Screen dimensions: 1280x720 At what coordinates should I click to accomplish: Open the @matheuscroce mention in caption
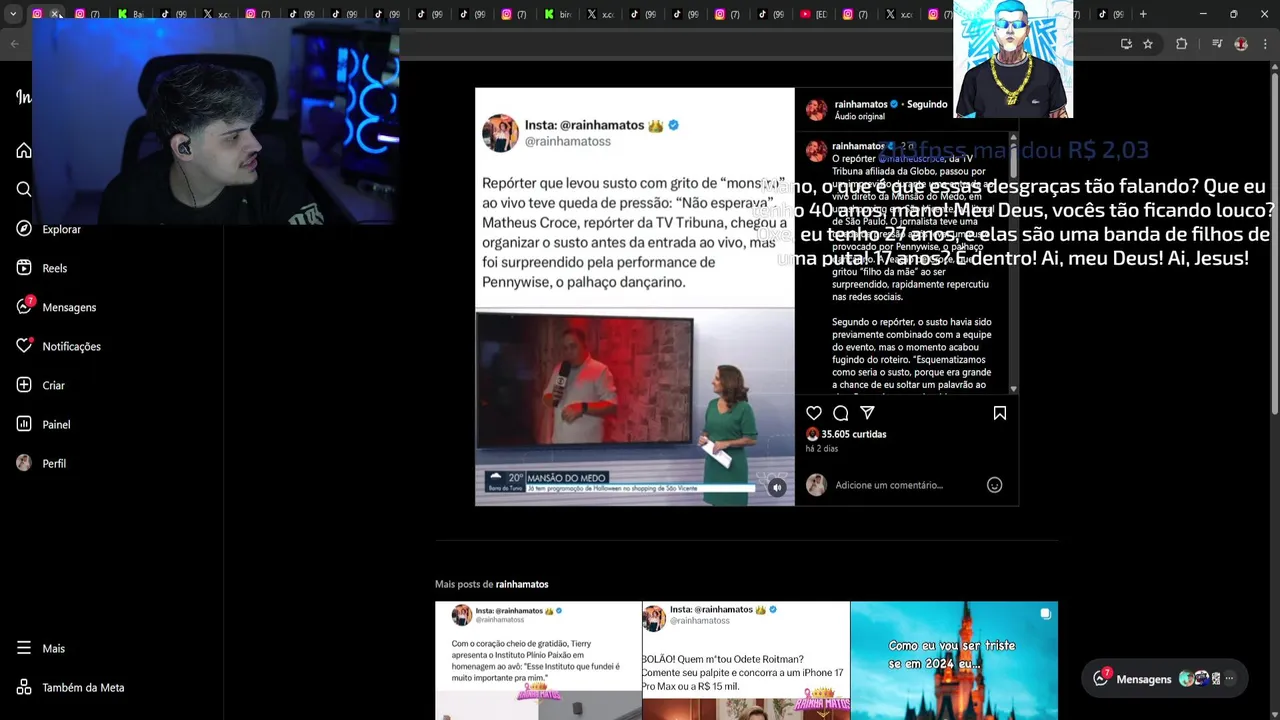coord(911,159)
